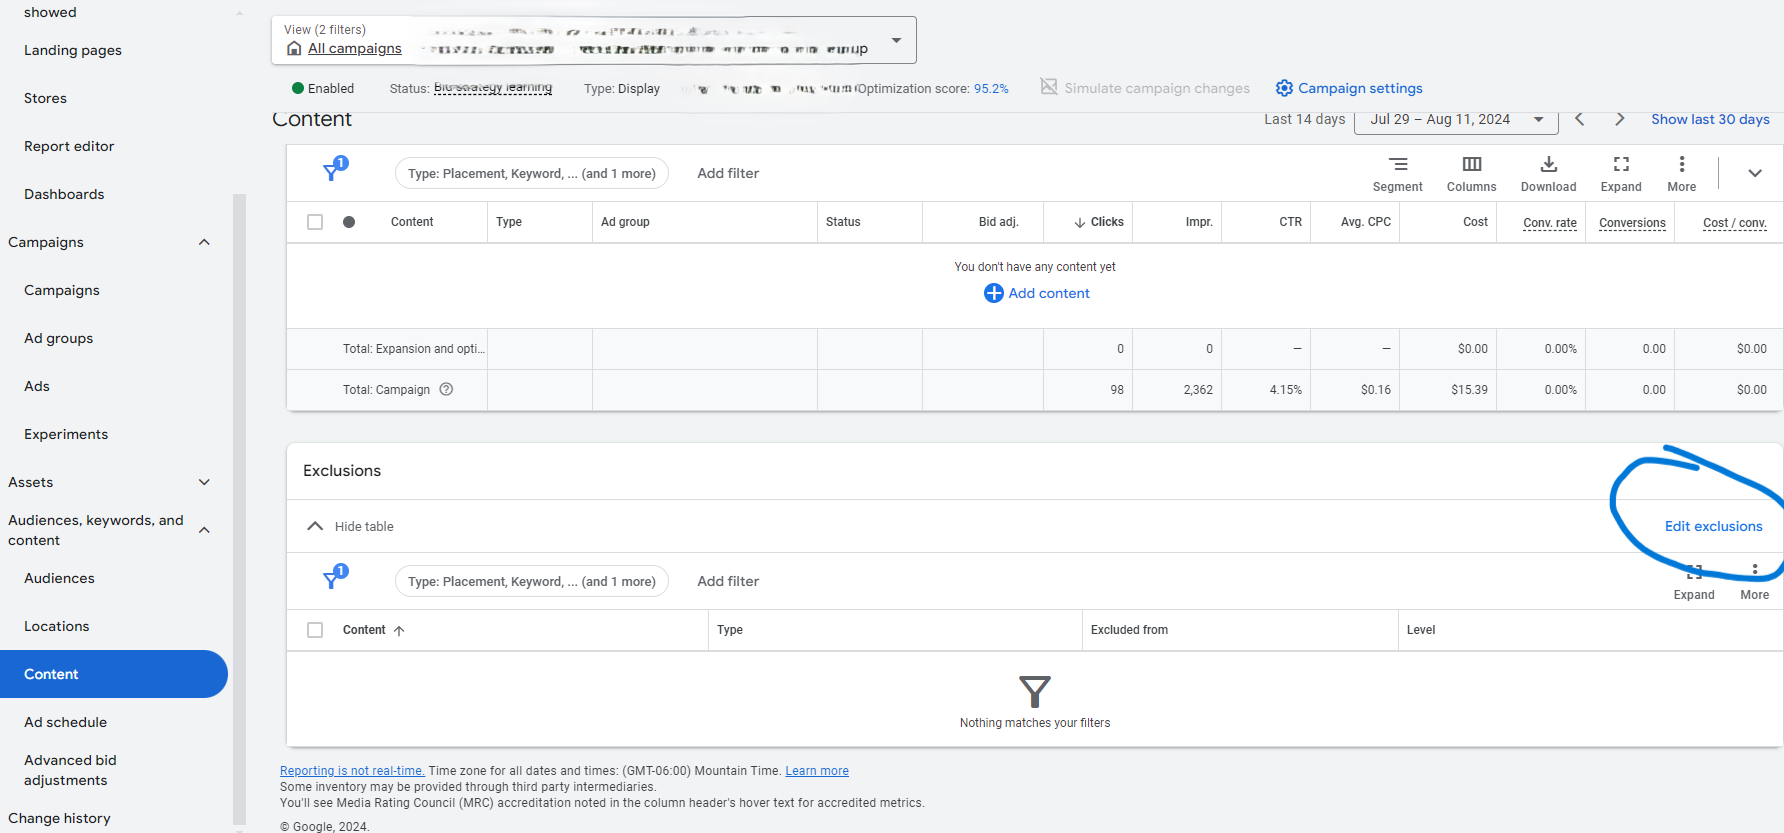Collapse Audiences, keywords, and content section
The image size is (1784, 833).
[204, 530]
